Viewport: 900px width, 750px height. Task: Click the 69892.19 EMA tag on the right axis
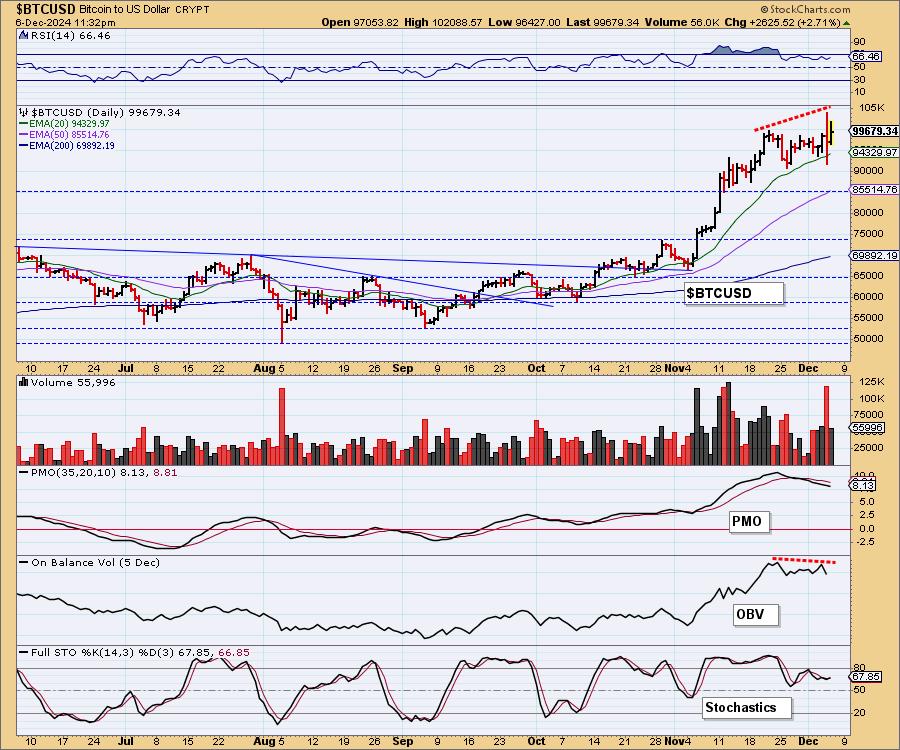pos(875,255)
